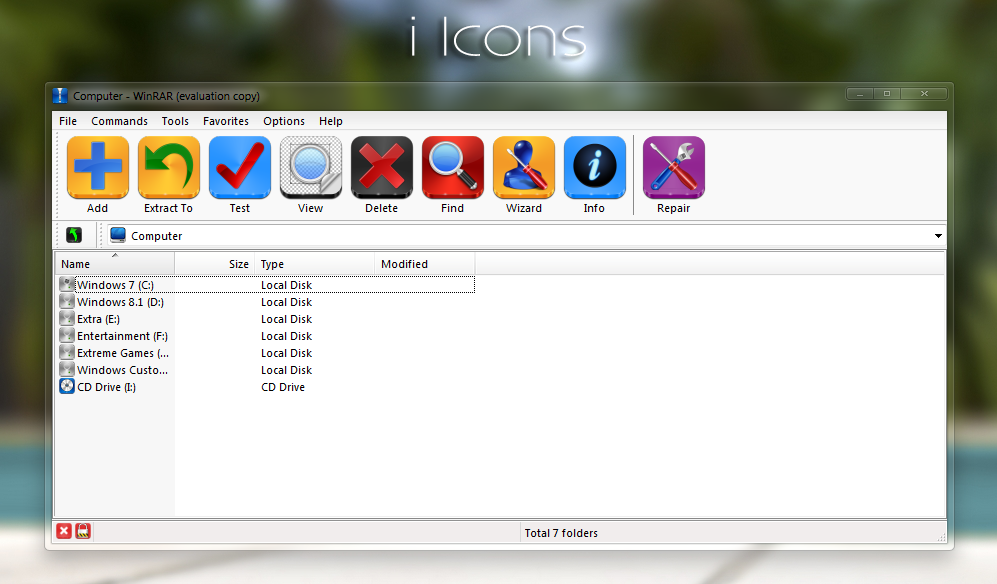Image resolution: width=997 pixels, height=584 pixels.
Task: Click the Windows Custo... disk icon
Action: [67, 368]
